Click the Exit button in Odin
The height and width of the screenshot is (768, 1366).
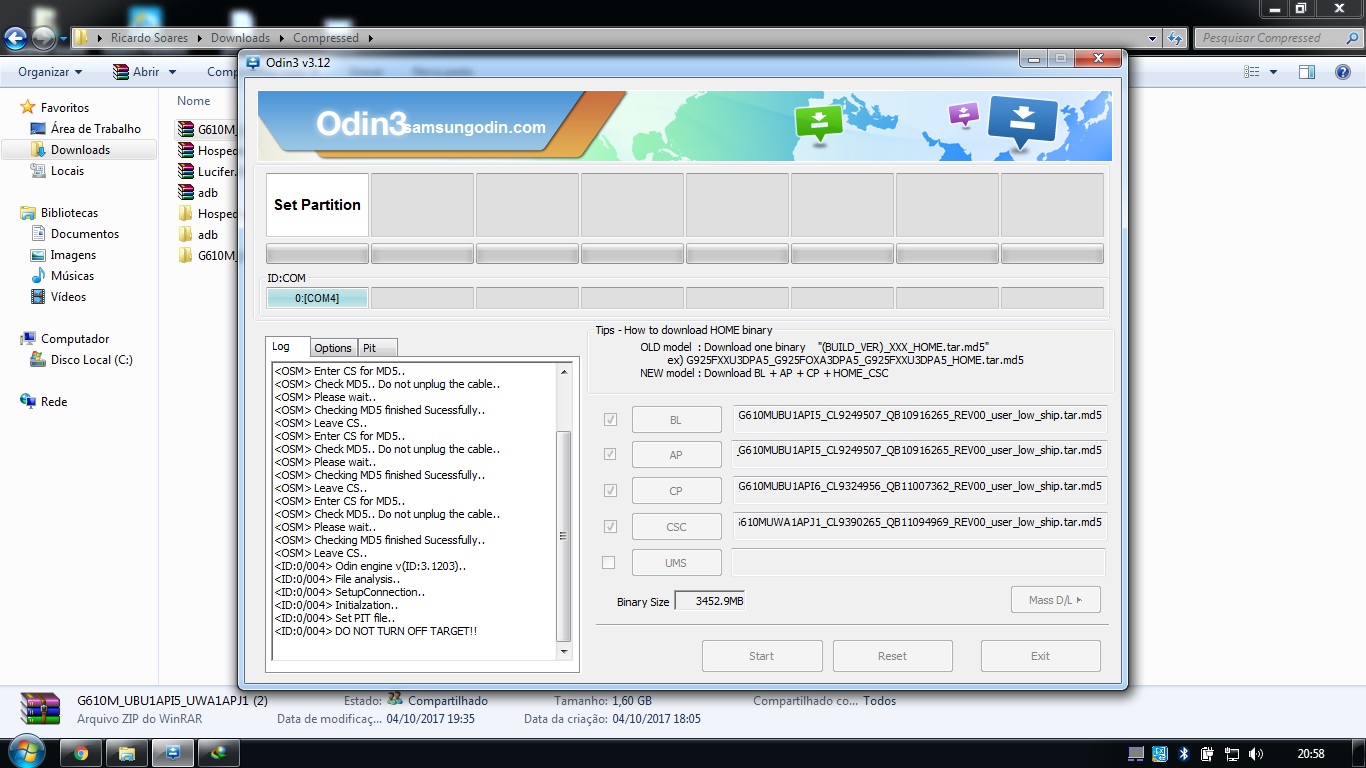(x=1040, y=656)
